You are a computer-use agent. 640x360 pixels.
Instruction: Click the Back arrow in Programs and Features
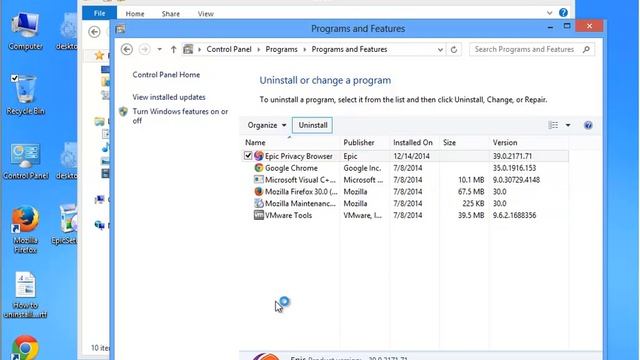point(127,49)
